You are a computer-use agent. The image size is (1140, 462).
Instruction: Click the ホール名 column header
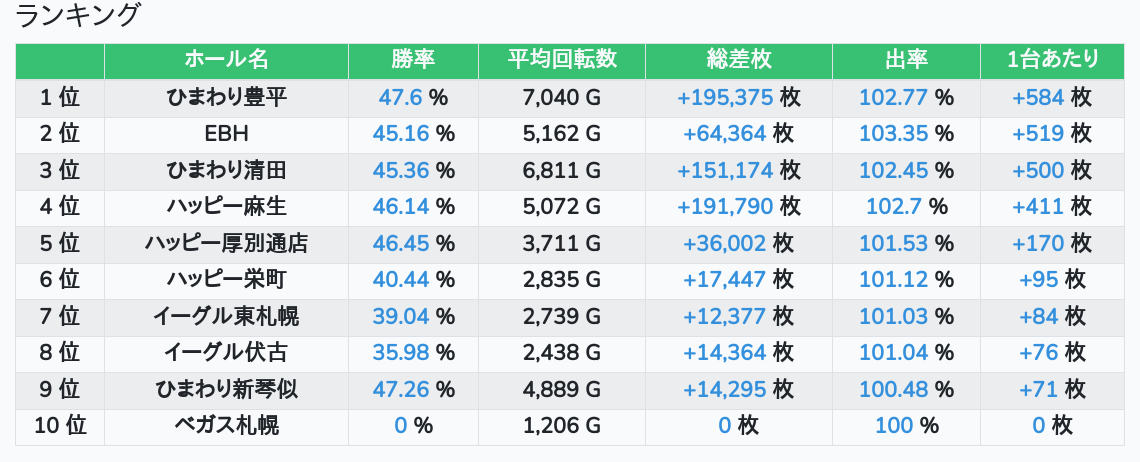click(226, 60)
